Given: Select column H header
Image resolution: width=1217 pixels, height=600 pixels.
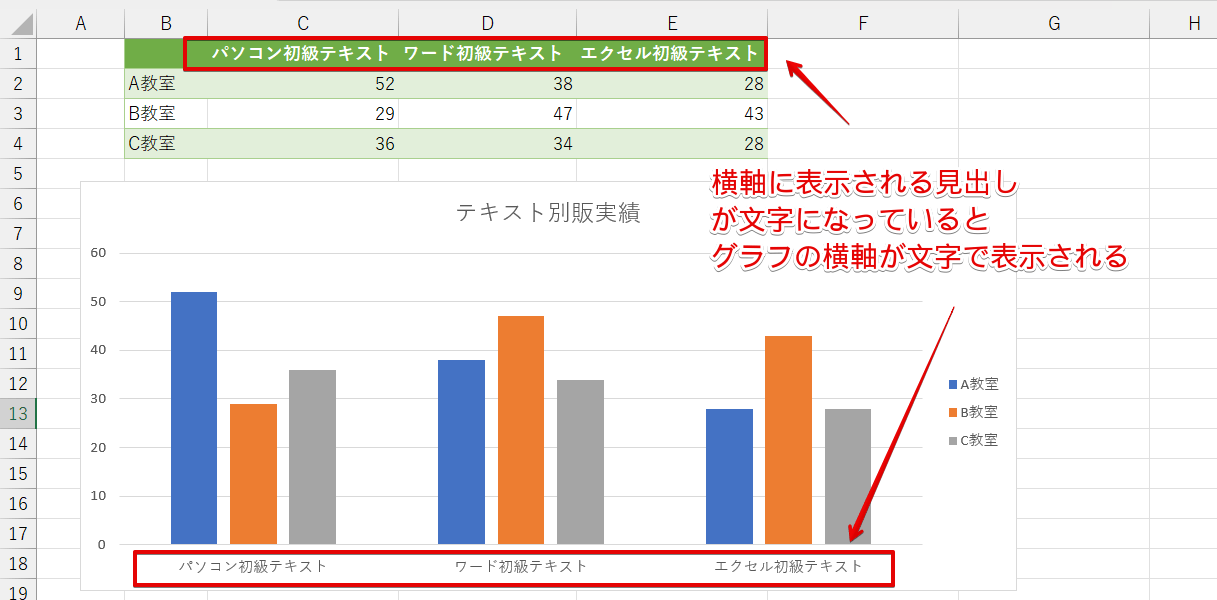Looking at the screenshot, I should 1193,23.
